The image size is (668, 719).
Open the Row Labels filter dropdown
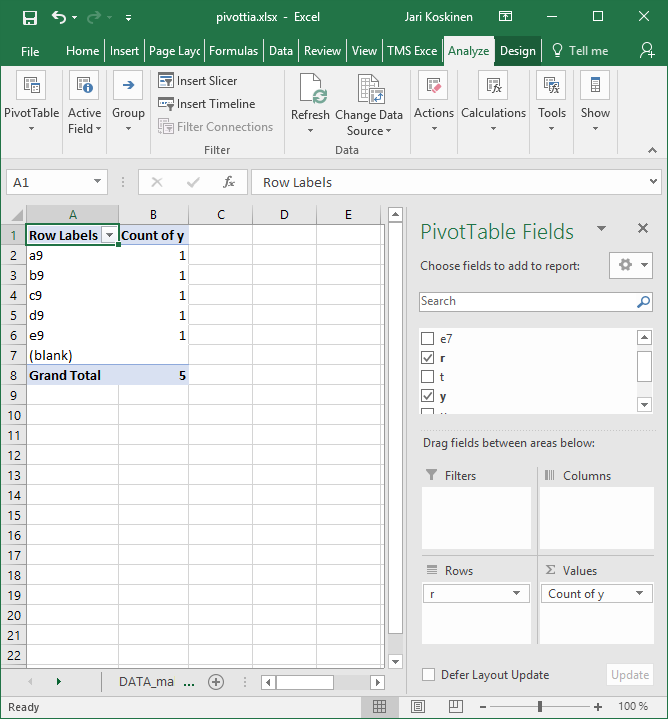(109, 236)
